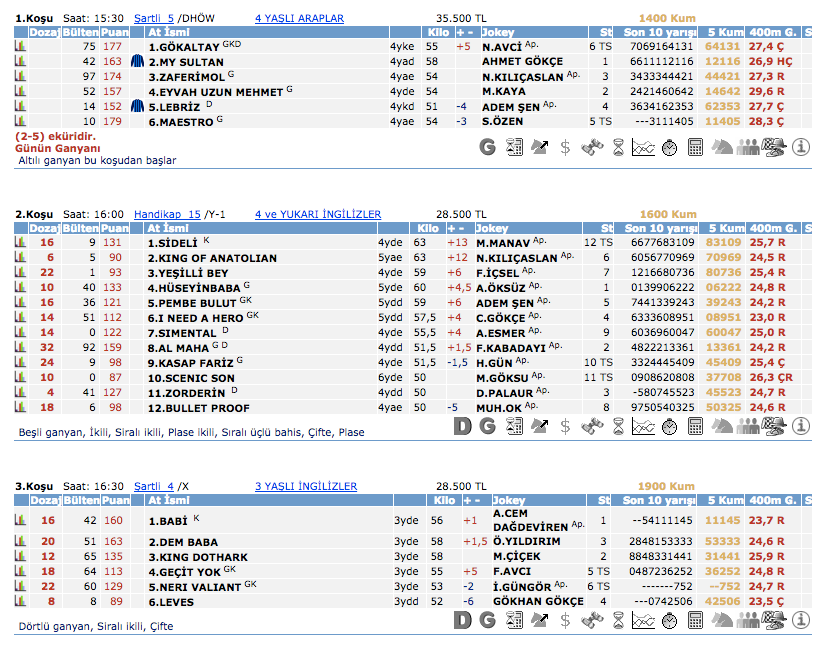Click the '5 Kum' column header in race 3
The height and width of the screenshot is (648, 830).
click(721, 500)
